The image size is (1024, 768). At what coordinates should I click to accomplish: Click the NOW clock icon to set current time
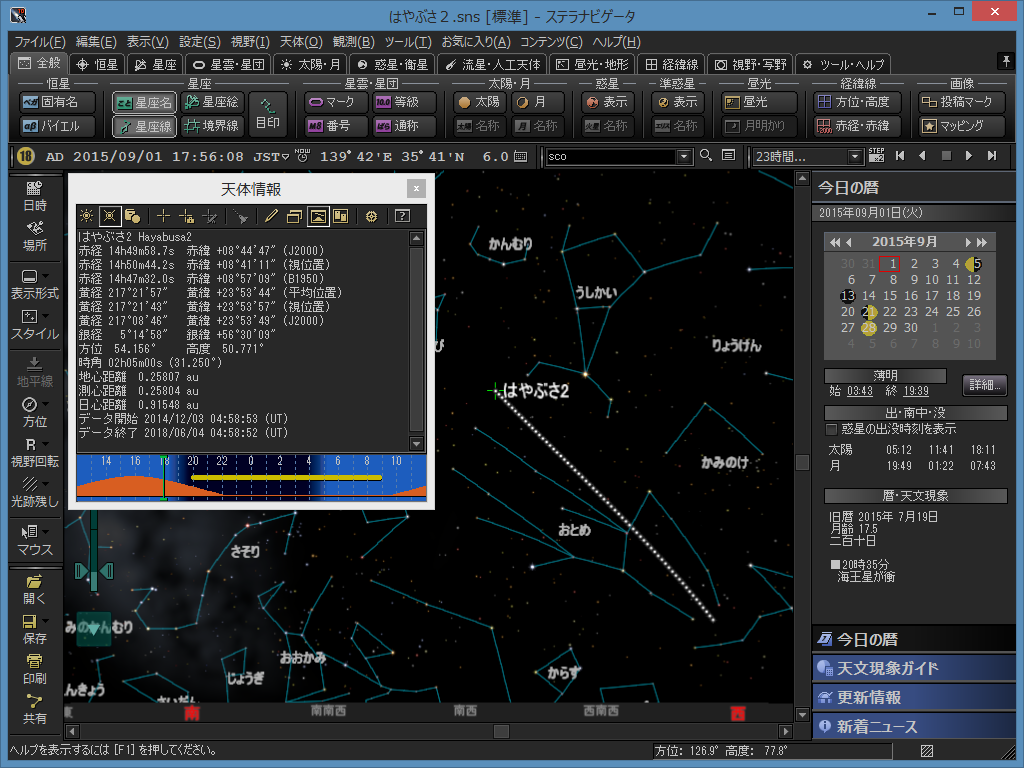pyautogui.click(x=302, y=155)
